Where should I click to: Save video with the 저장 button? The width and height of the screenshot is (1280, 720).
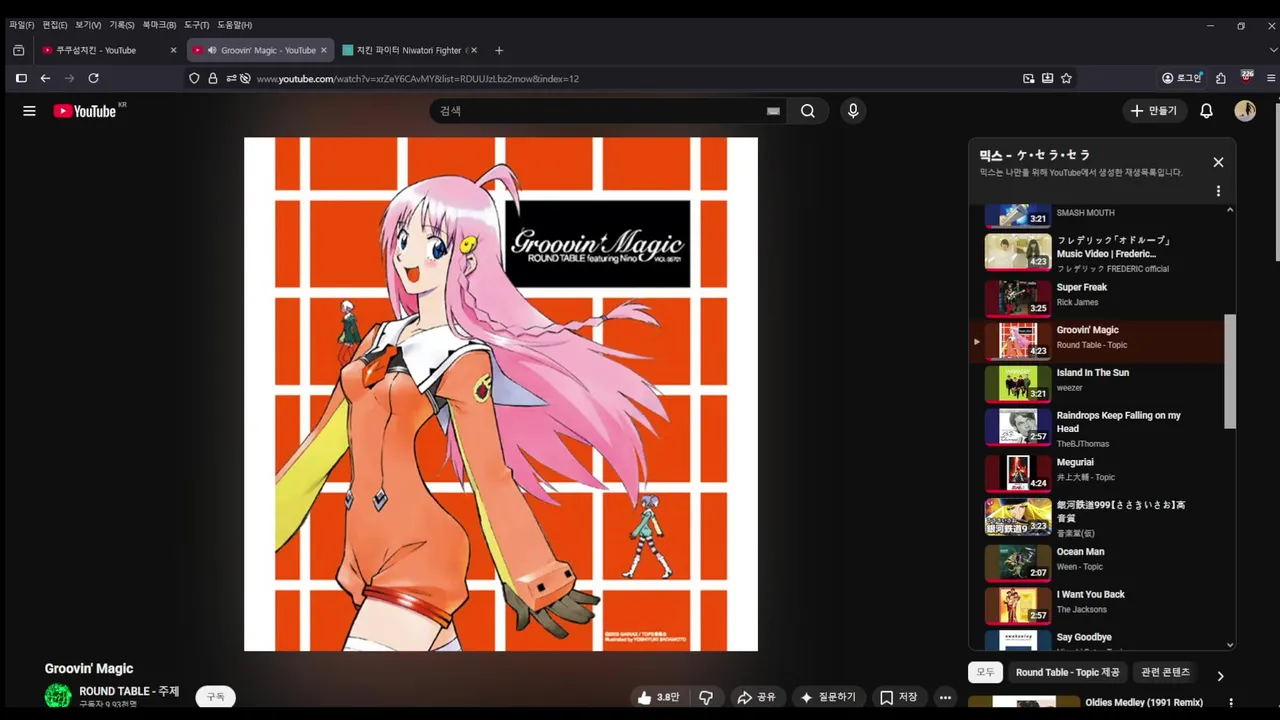click(x=898, y=697)
